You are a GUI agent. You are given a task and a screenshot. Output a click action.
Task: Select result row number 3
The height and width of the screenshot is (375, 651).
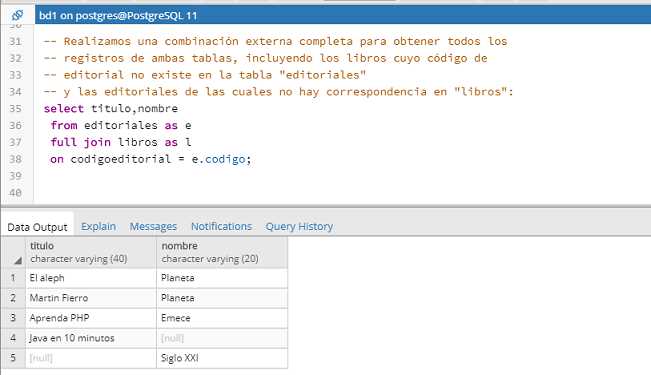click(13, 318)
